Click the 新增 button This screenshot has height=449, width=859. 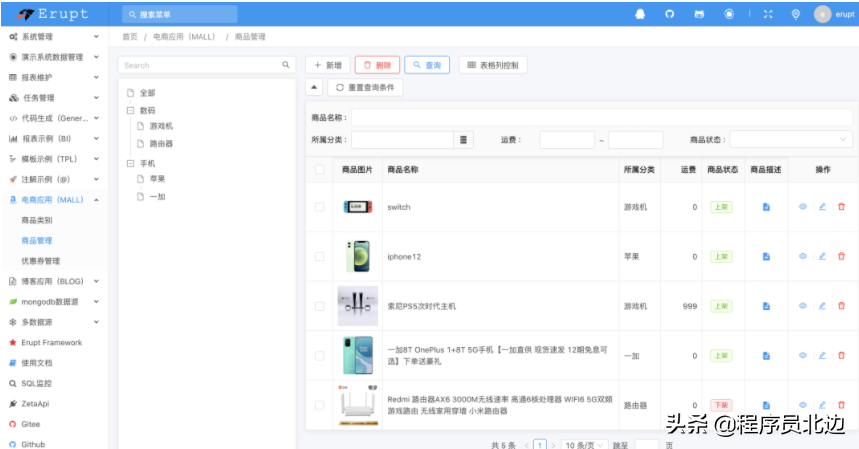click(x=328, y=65)
